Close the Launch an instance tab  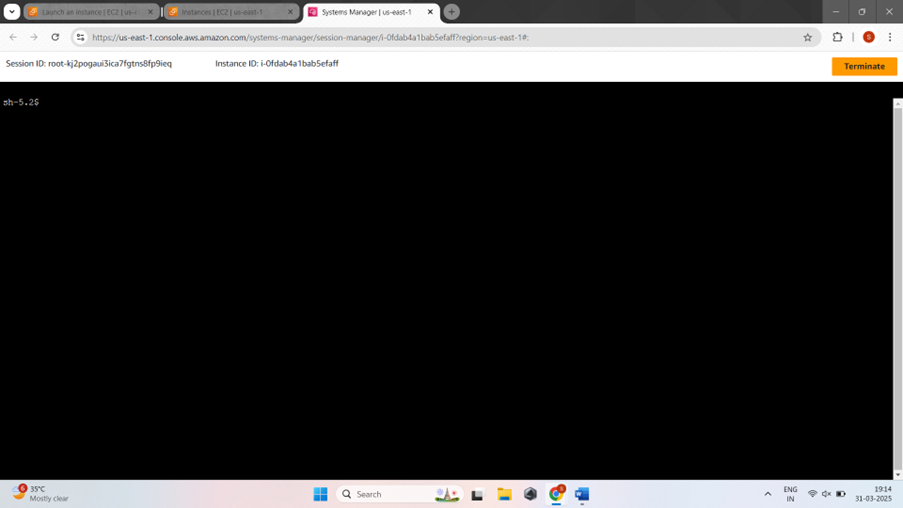click(x=150, y=12)
